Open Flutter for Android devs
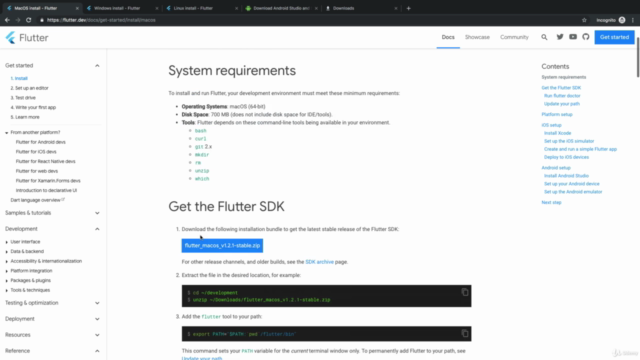 pos(40,142)
